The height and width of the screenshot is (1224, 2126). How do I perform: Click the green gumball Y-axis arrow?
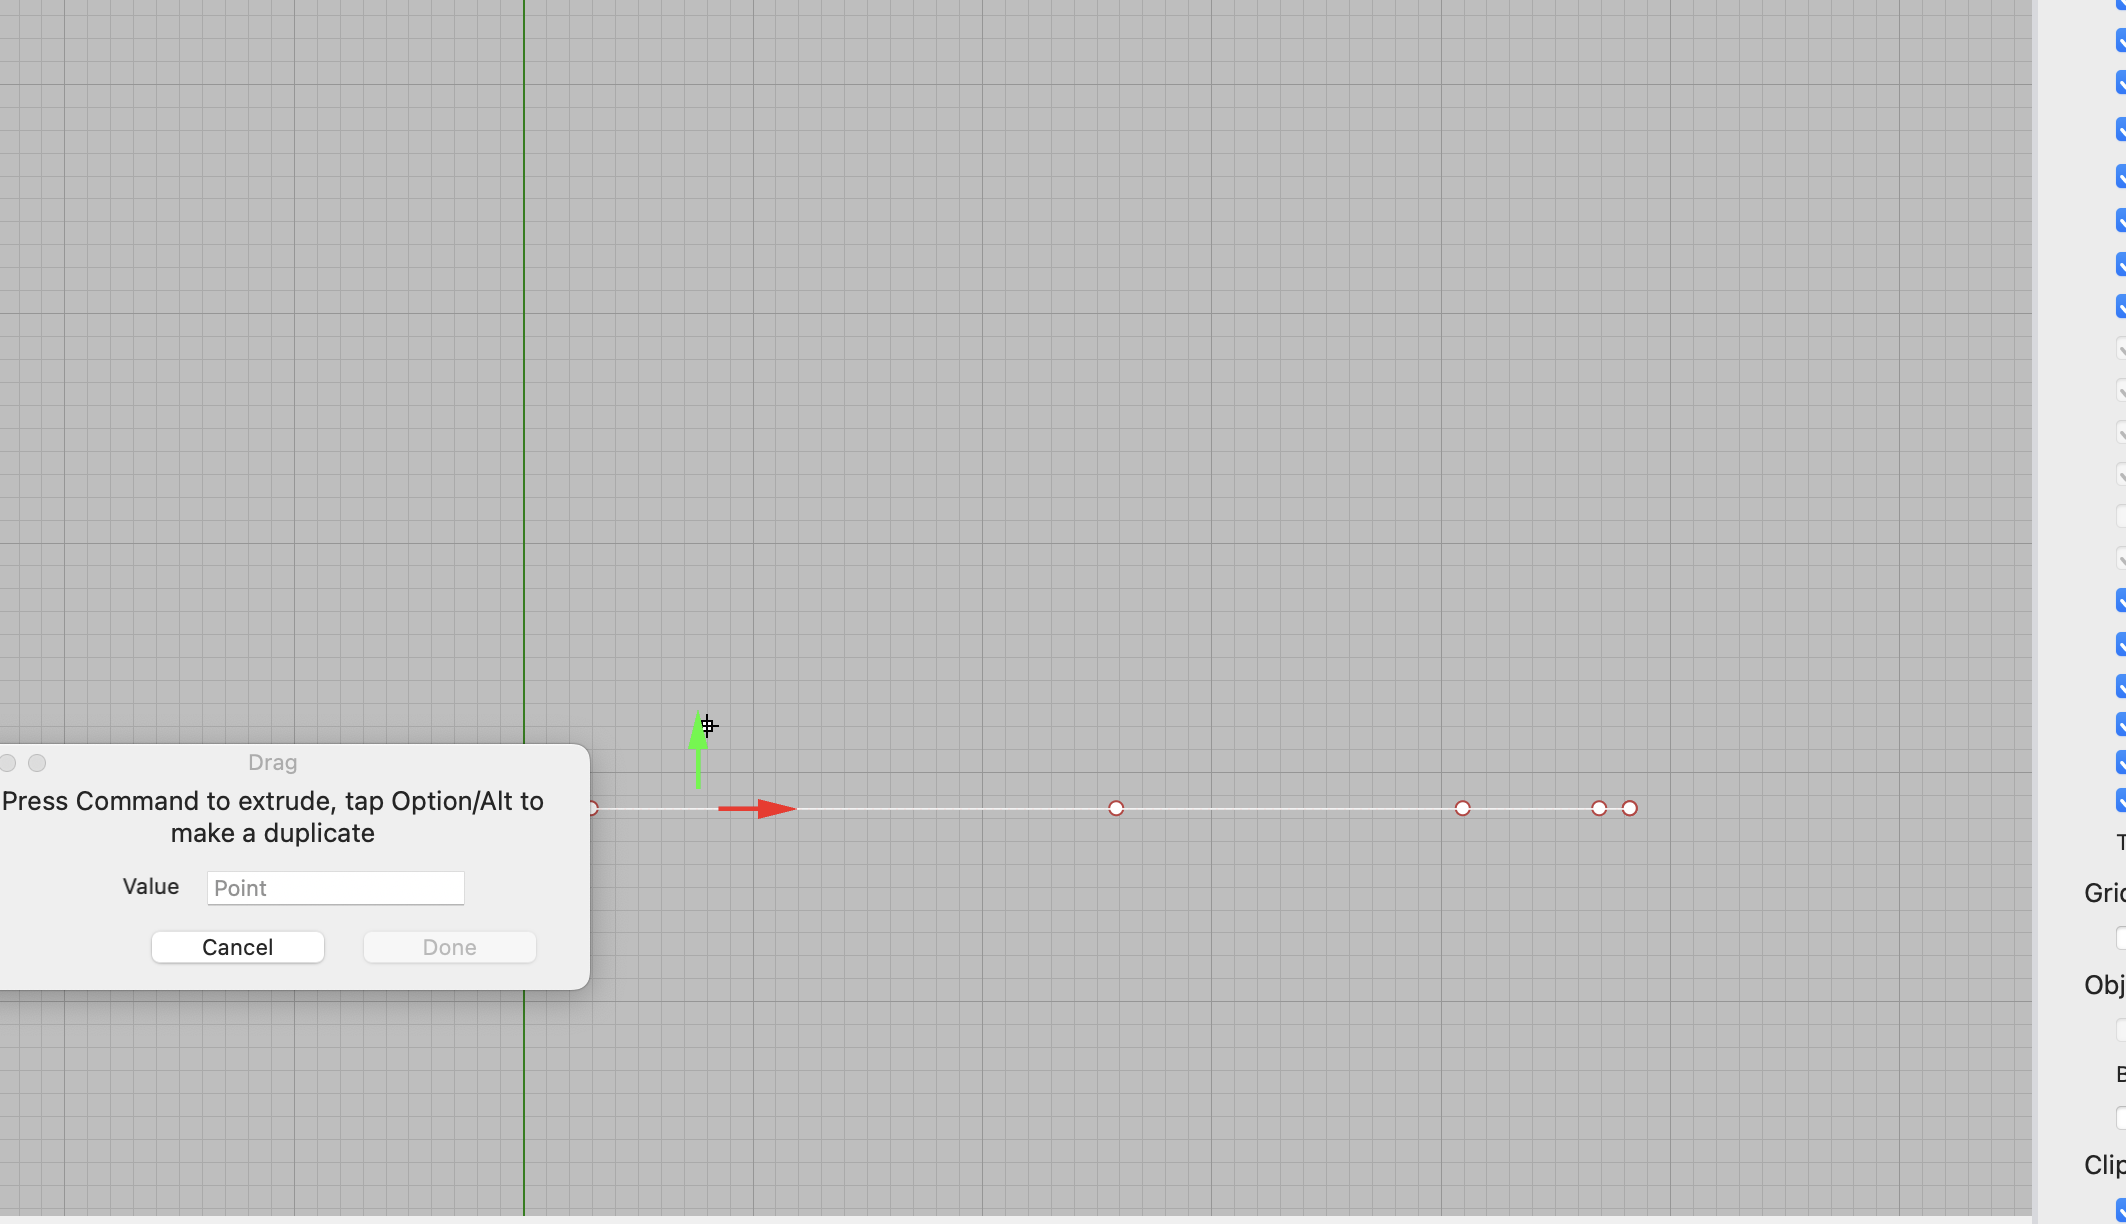tap(698, 740)
